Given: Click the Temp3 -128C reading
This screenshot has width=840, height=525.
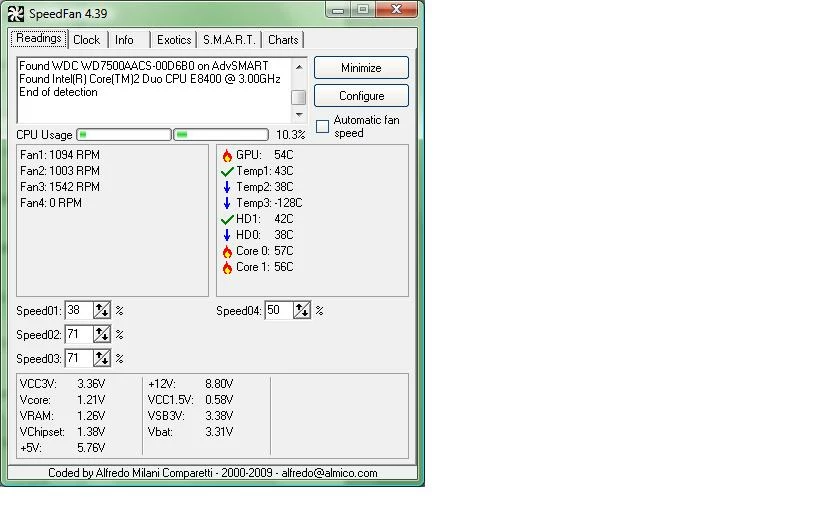Looking at the screenshot, I should (269, 203).
